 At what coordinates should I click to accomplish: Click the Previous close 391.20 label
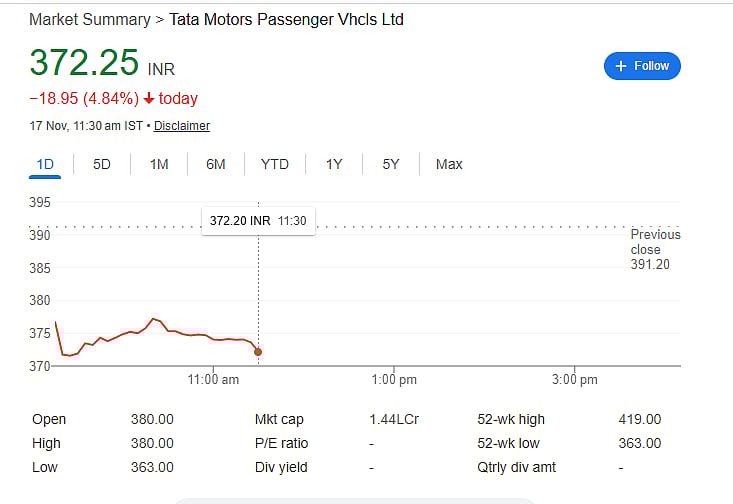(655, 249)
